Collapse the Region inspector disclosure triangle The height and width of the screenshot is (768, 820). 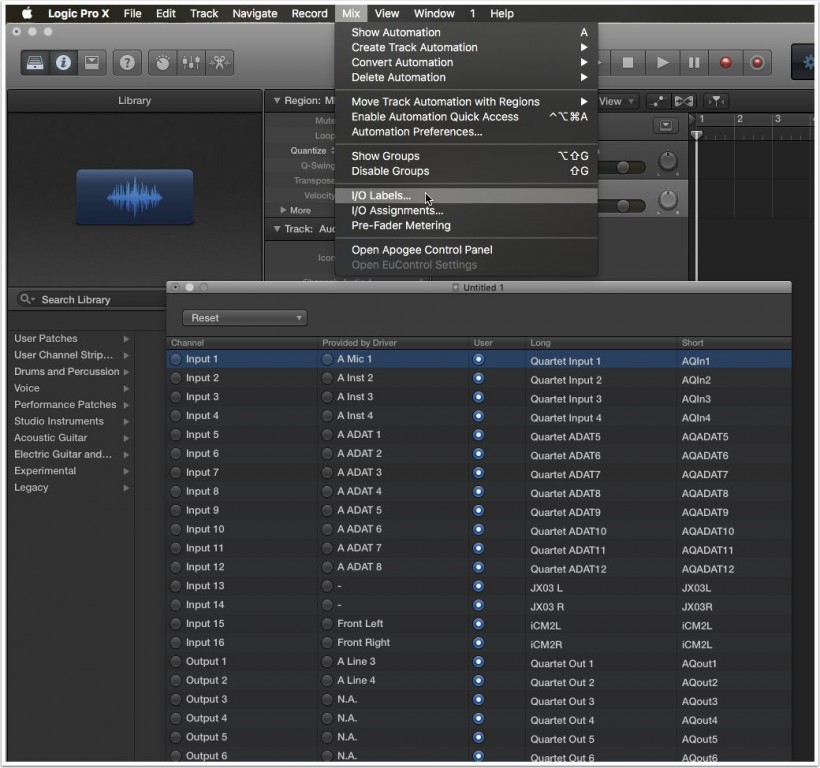pyautogui.click(x=277, y=100)
